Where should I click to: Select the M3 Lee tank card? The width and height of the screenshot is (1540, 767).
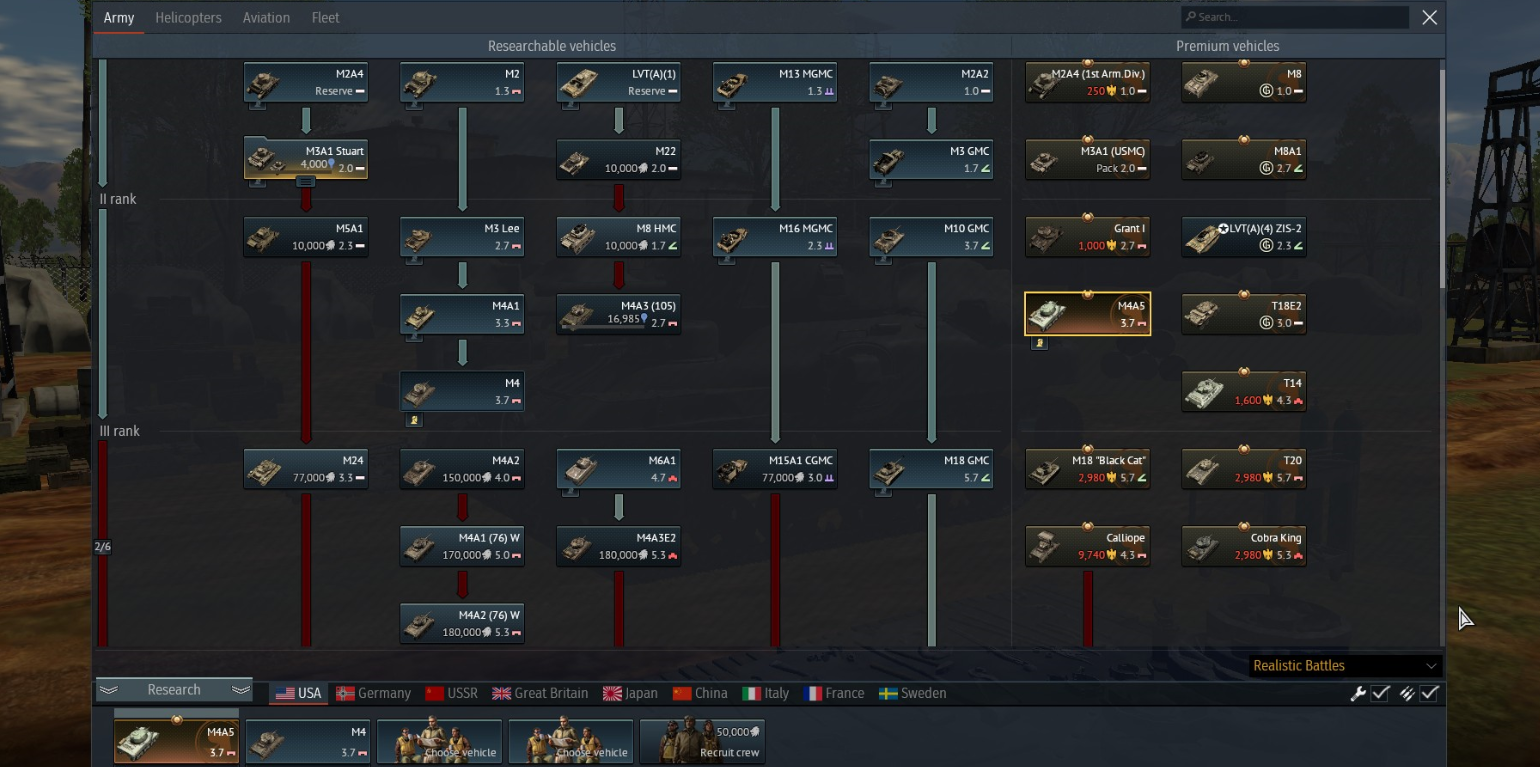[x=462, y=237]
